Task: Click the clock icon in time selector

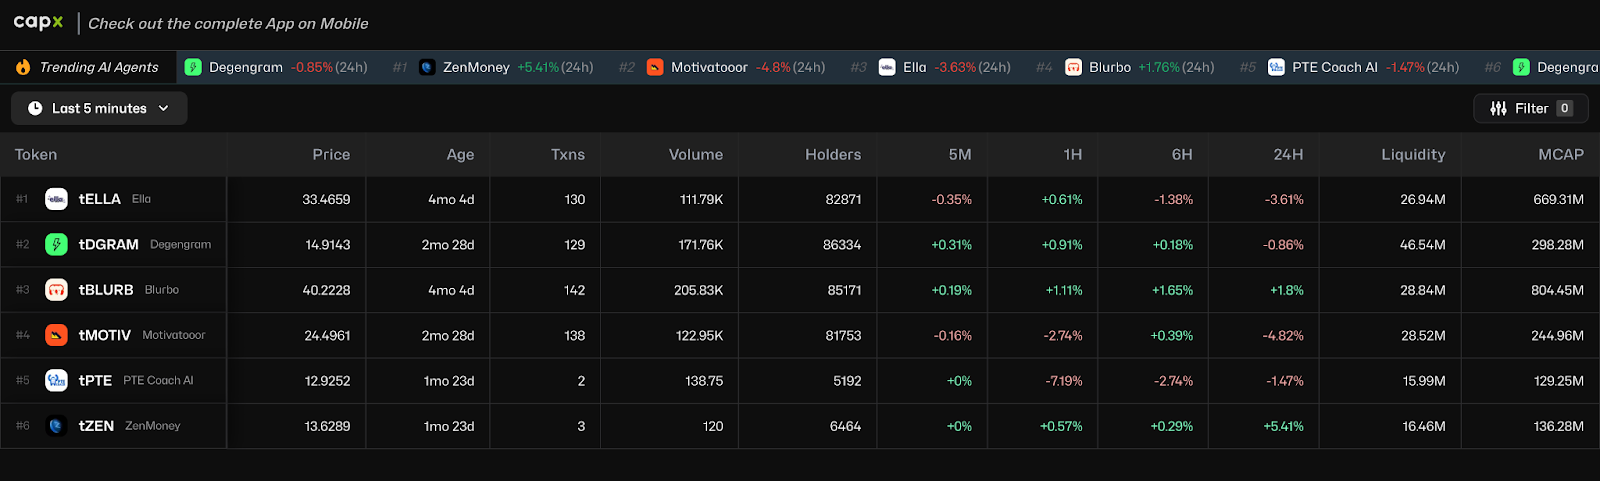Action: 35,108
